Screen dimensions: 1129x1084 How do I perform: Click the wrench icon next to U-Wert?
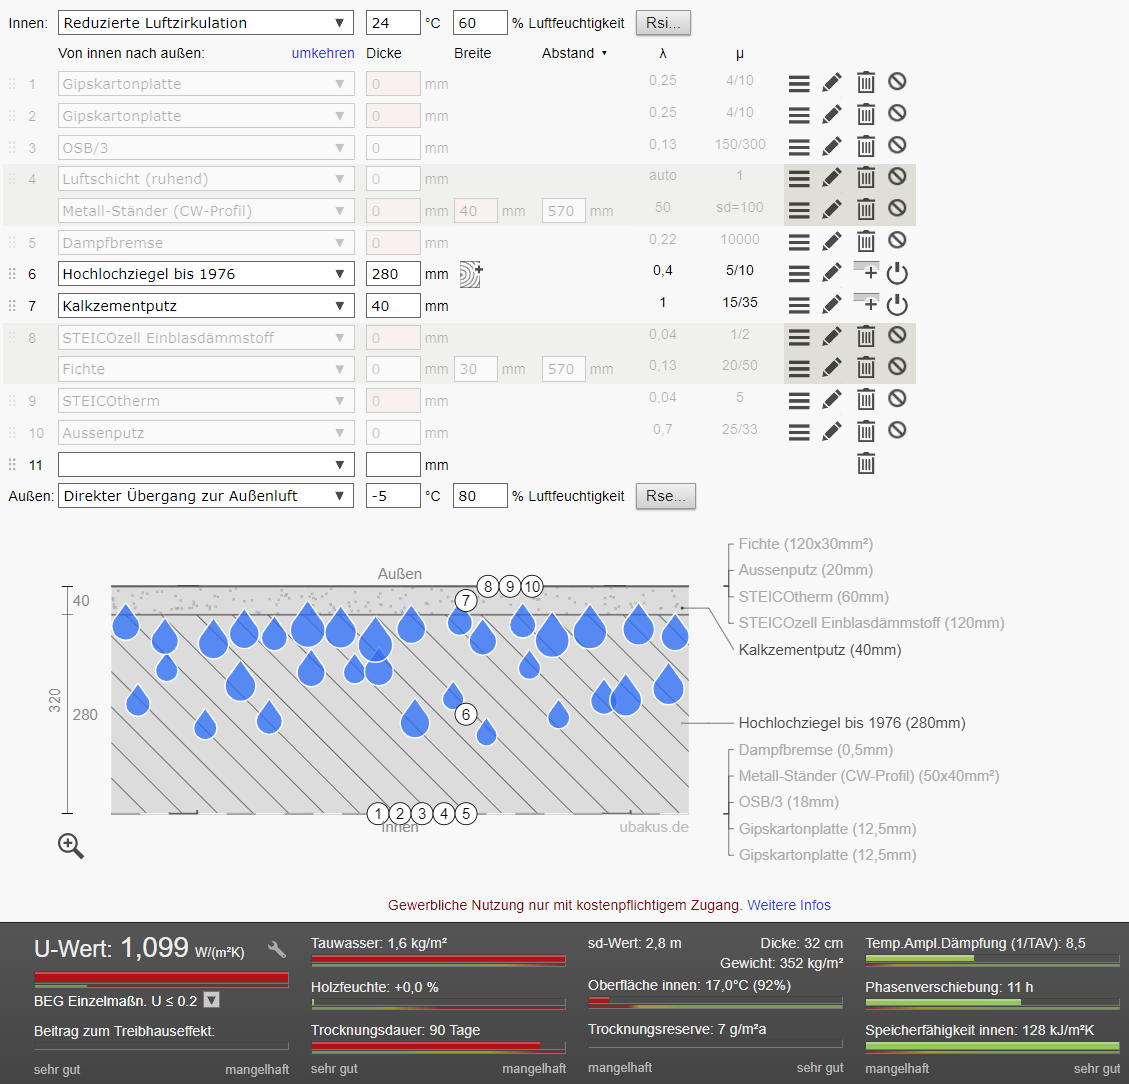tap(277, 949)
